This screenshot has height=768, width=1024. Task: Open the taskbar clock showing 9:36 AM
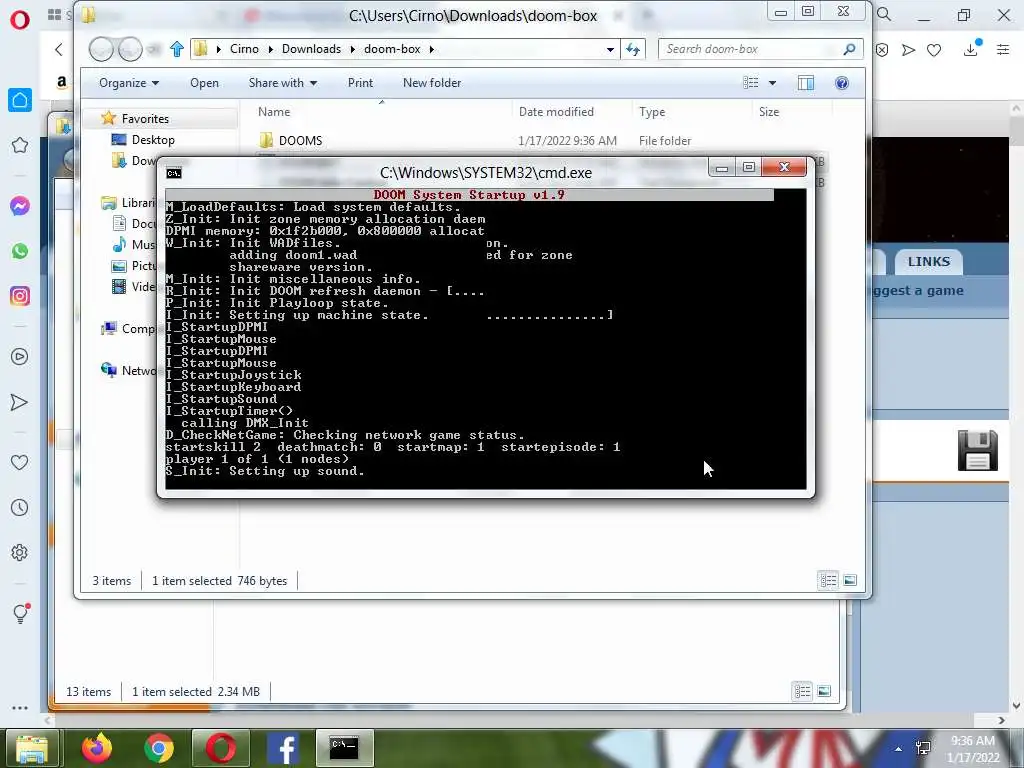973,748
